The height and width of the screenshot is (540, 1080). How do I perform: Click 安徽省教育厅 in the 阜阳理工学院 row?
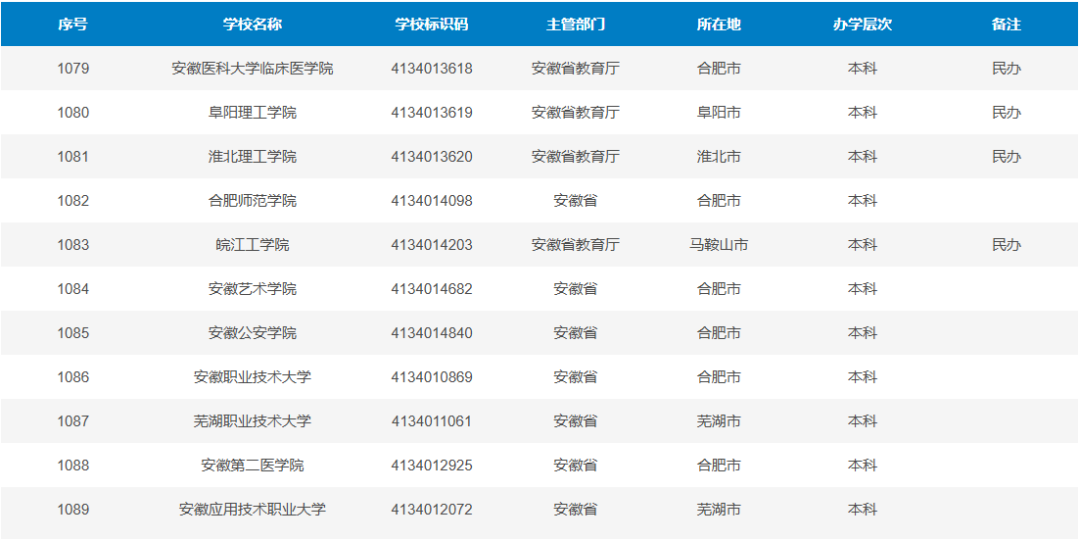[x=575, y=112]
